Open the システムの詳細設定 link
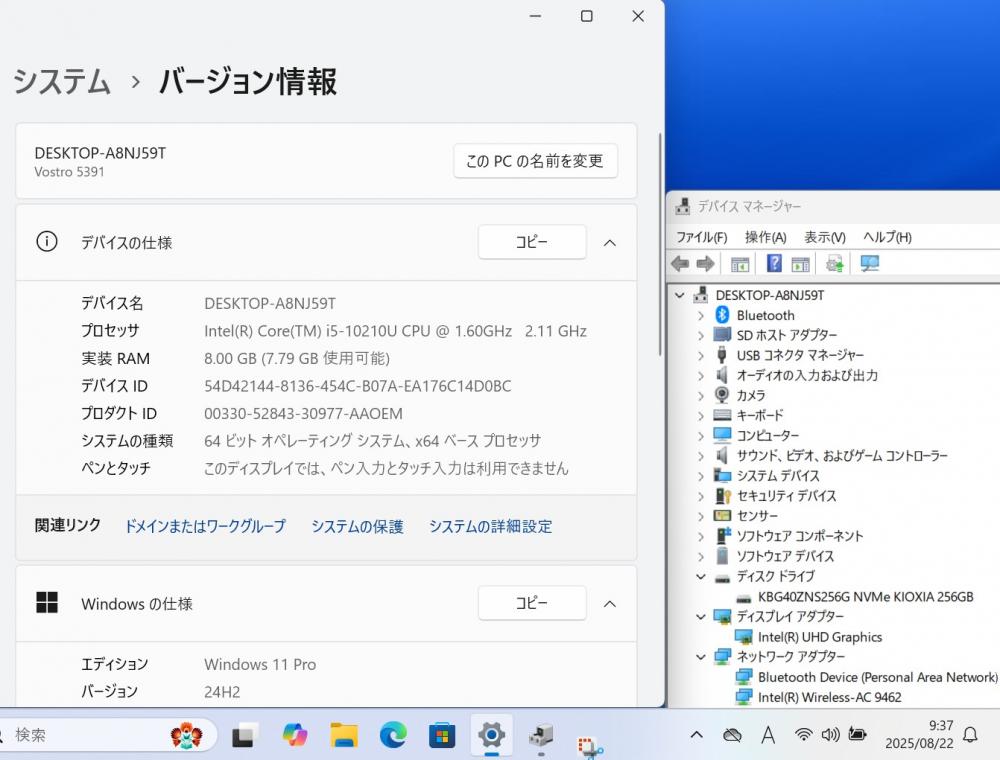Image resolution: width=1000 pixels, height=760 pixels. pyautogui.click(x=490, y=526)
